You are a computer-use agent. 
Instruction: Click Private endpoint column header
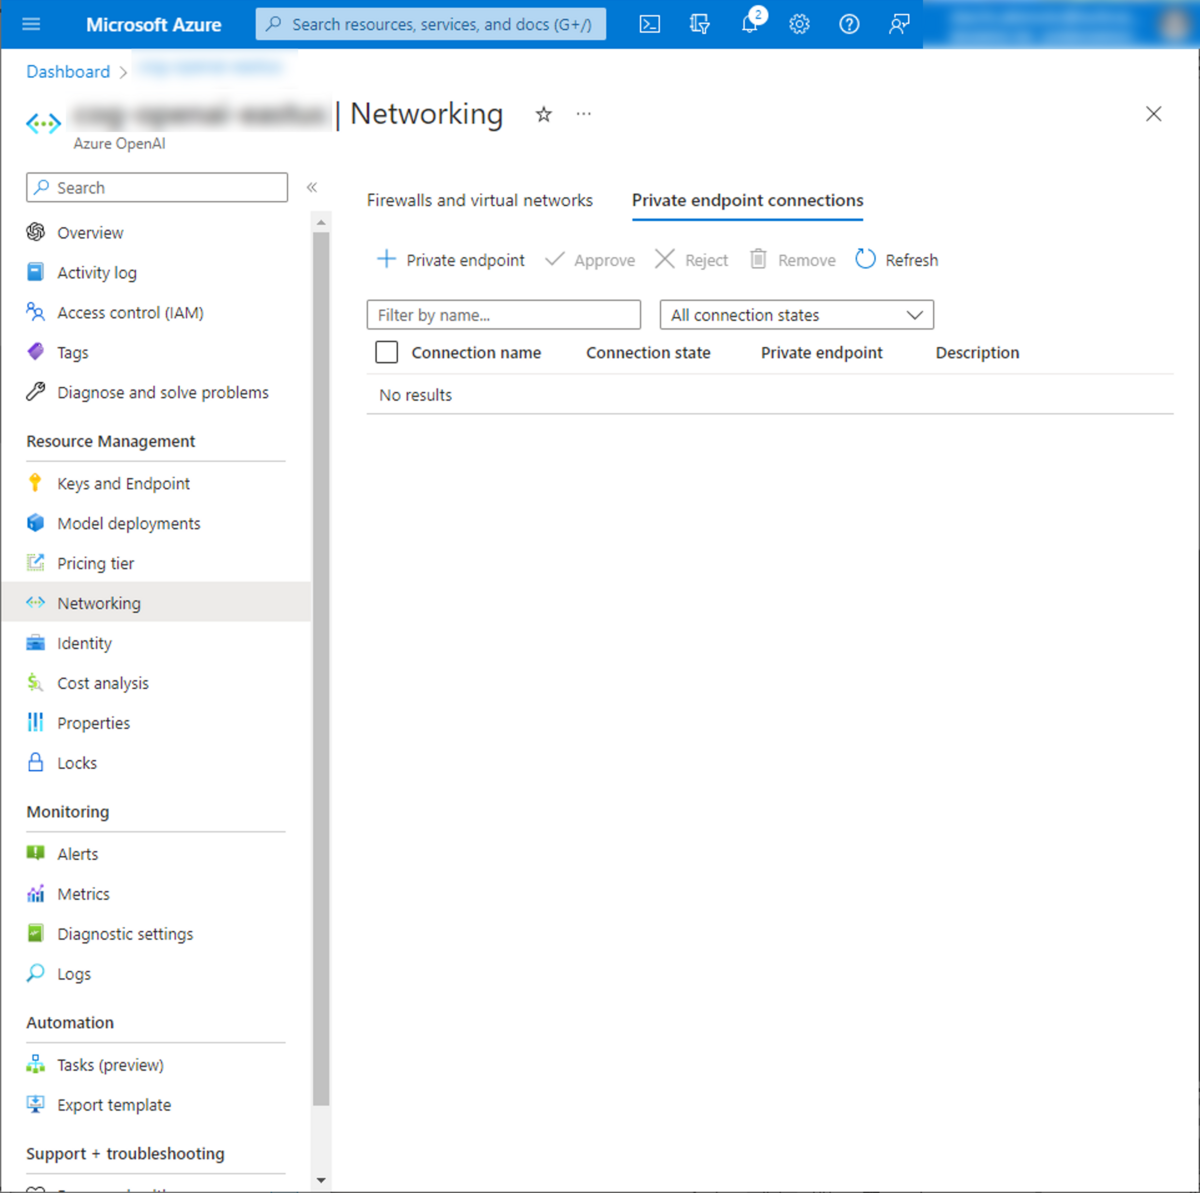point(822,353)
